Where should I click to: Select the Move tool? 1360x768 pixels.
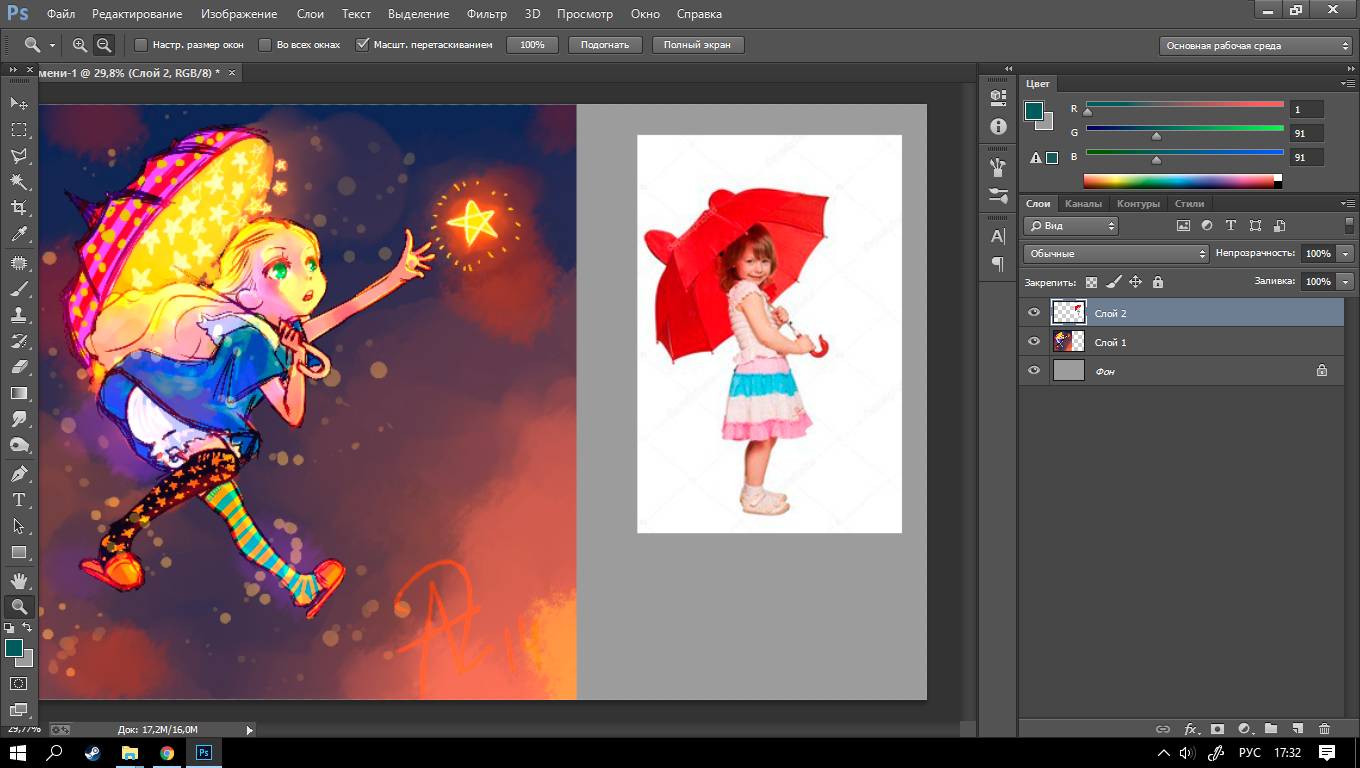pos(19,103)
